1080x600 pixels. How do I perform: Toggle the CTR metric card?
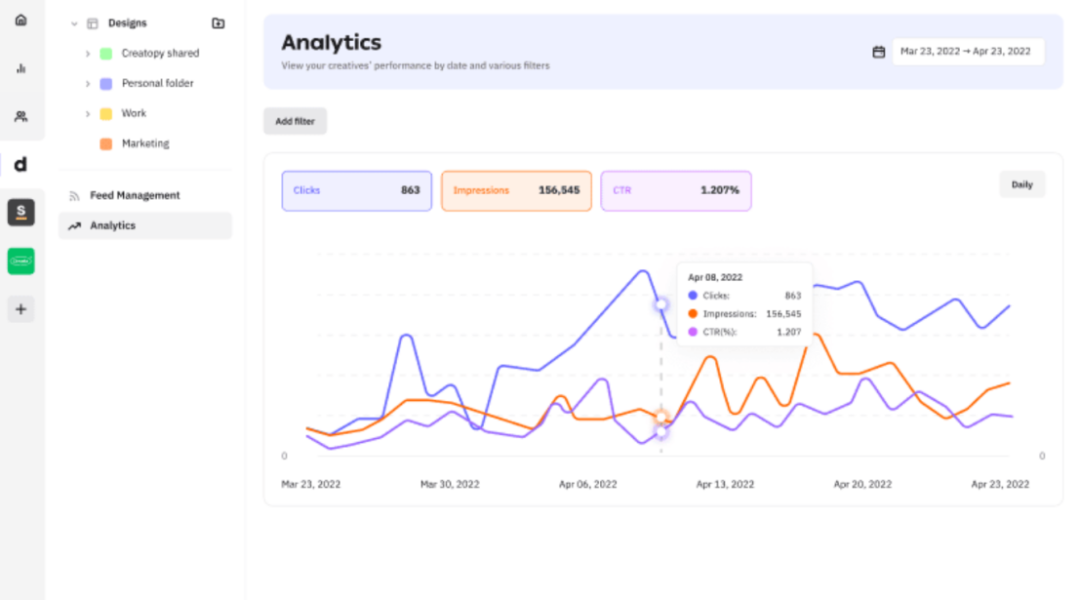[676, 191]
